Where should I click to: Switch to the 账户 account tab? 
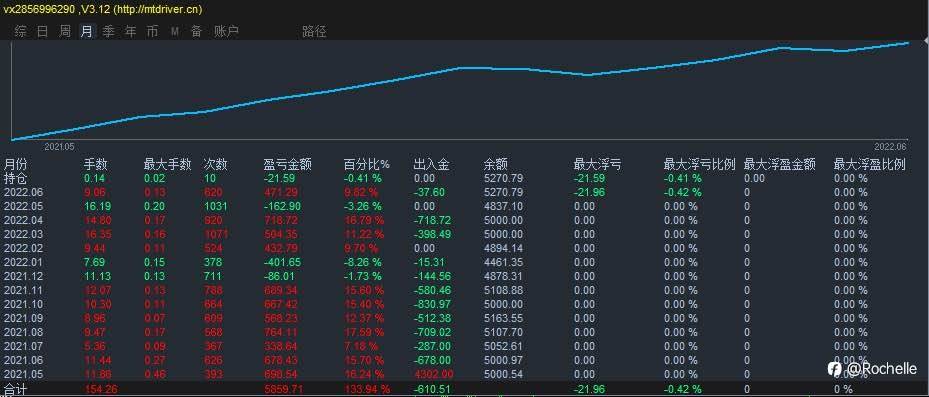click(226, 31)
